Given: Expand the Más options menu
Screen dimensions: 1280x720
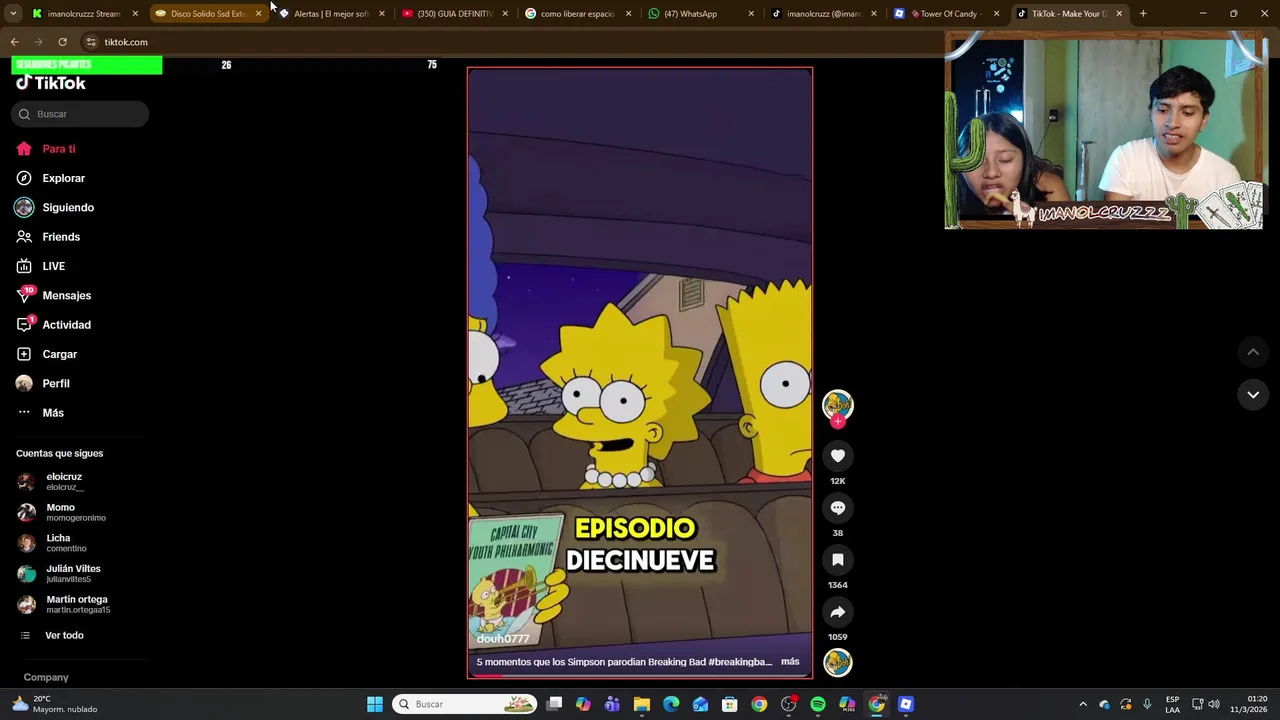Looking at the screenshot, I should 40,413.
